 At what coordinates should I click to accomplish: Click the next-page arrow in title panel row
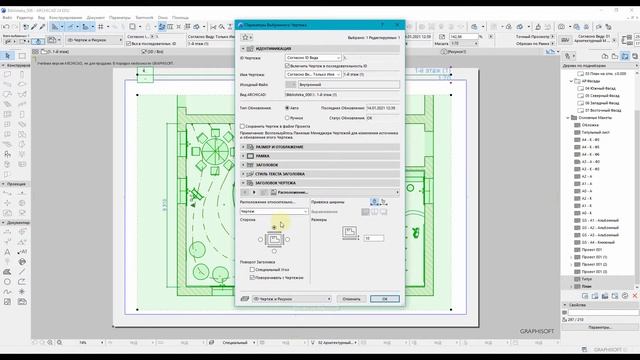[x=254, y=192]
